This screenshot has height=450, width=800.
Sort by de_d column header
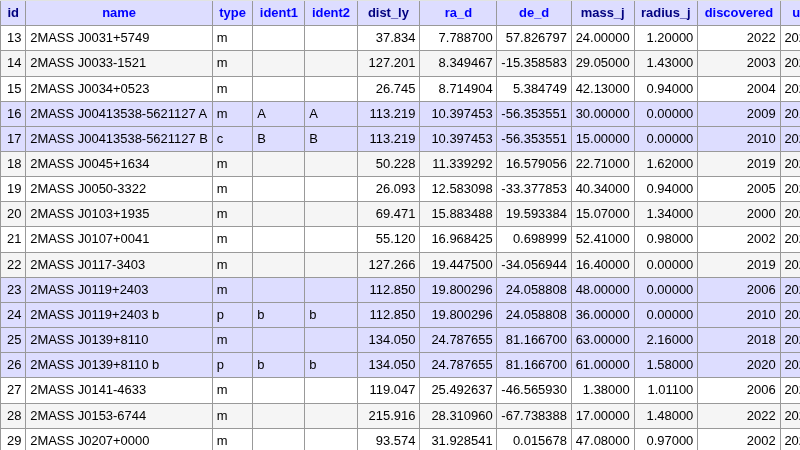click(533, 13)
